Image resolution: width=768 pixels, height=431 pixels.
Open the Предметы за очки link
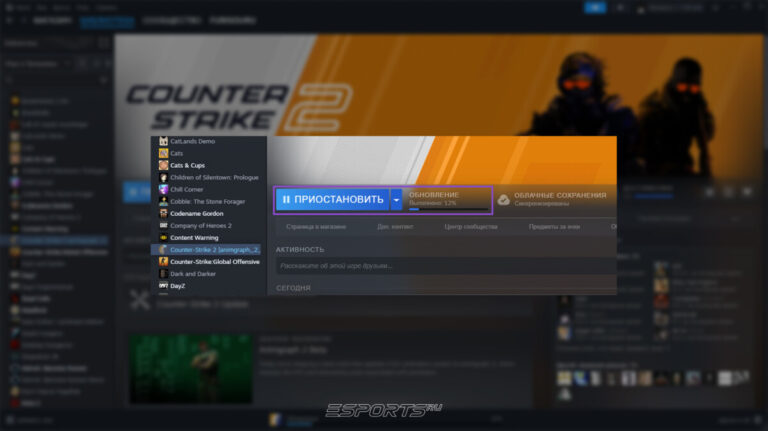coord(554,227)
